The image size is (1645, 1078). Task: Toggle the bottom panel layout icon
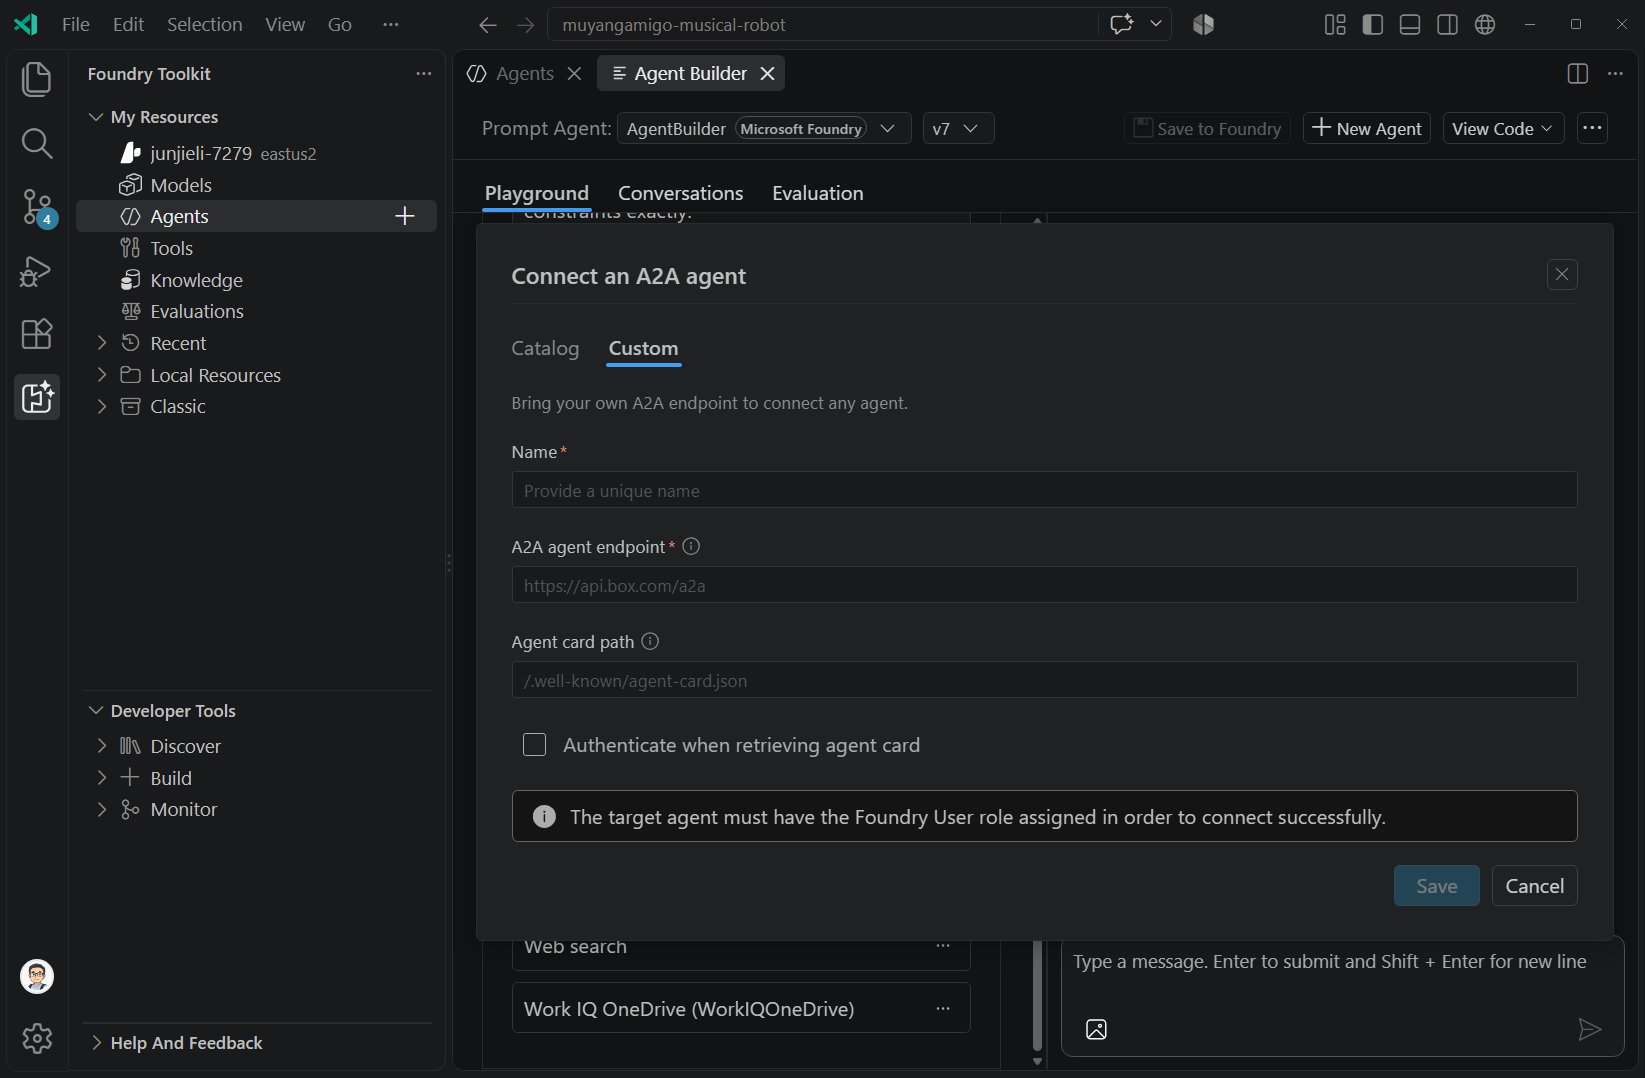click(x=1410, y=25)
